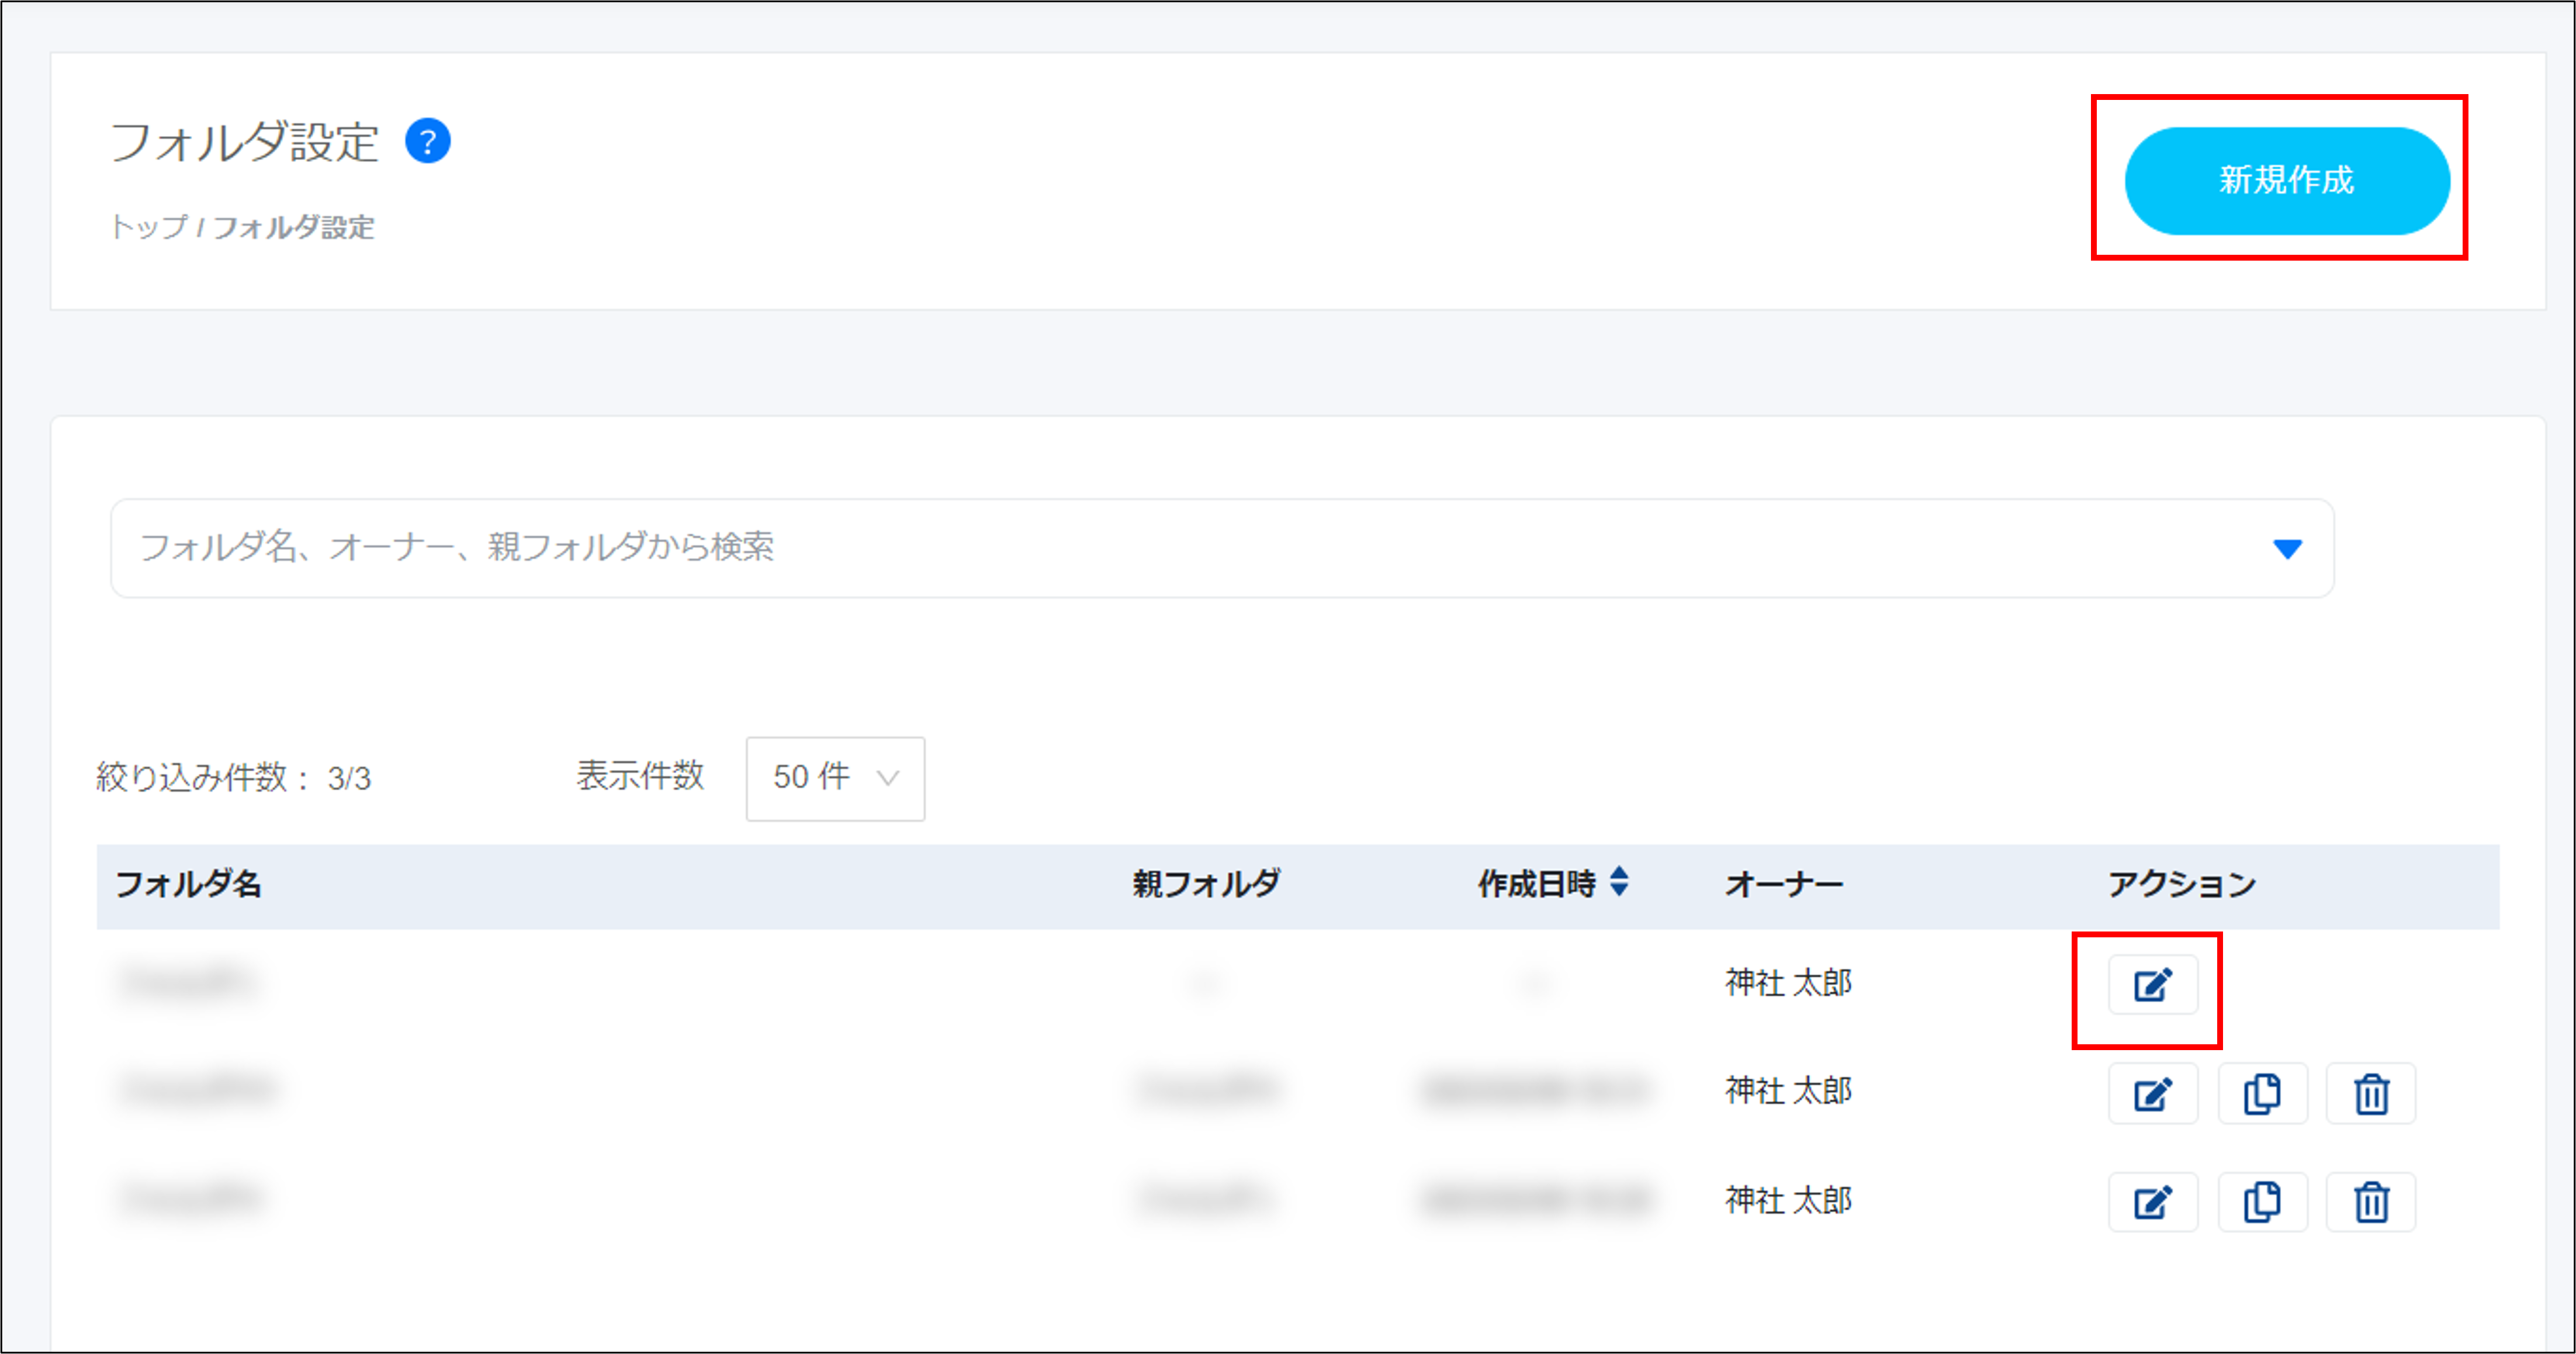Click the trash icon on the second folder row
Viewport: 2576px width, 1354px height.
[2370, 1092]
